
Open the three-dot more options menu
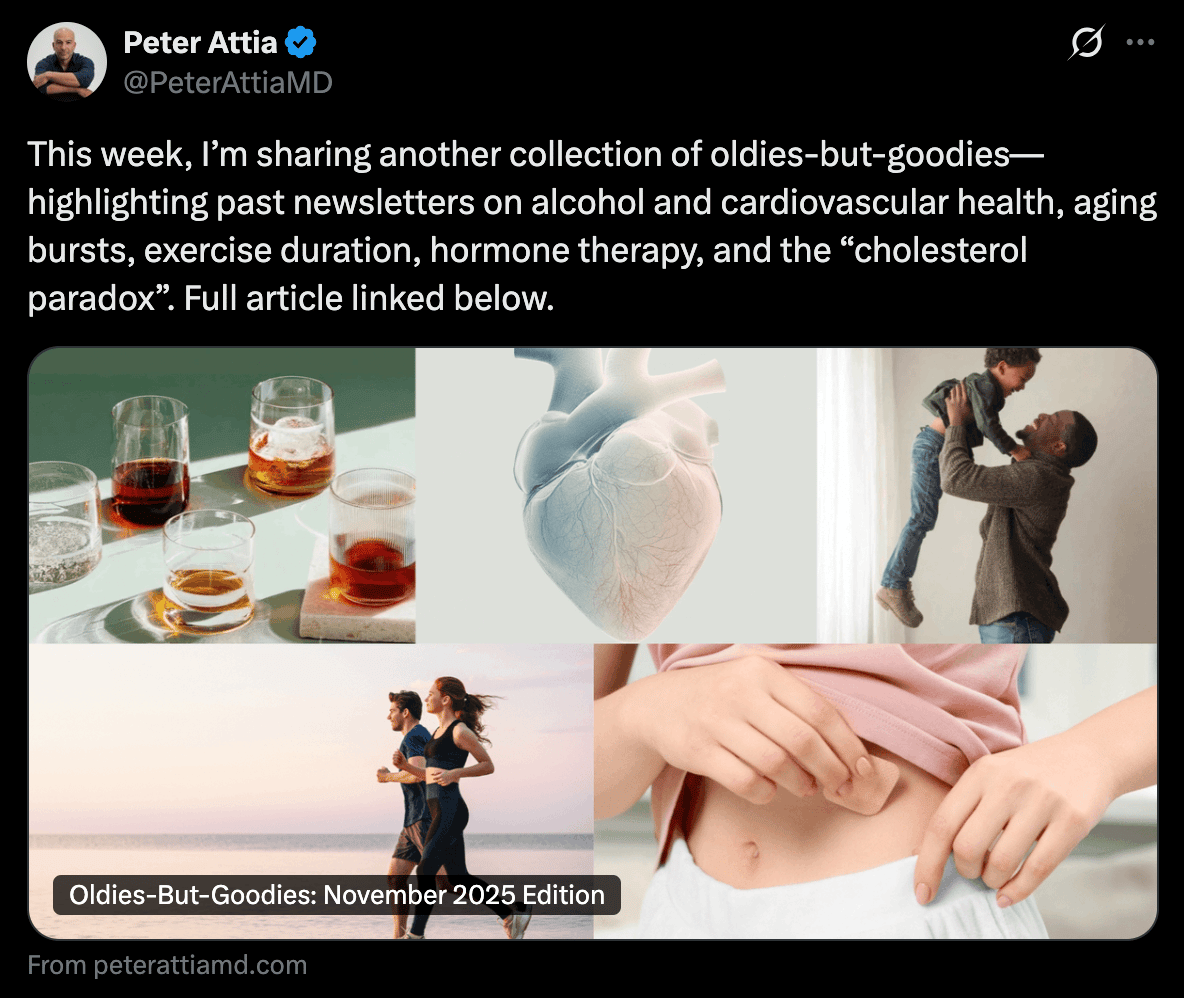click(1140, 42)
